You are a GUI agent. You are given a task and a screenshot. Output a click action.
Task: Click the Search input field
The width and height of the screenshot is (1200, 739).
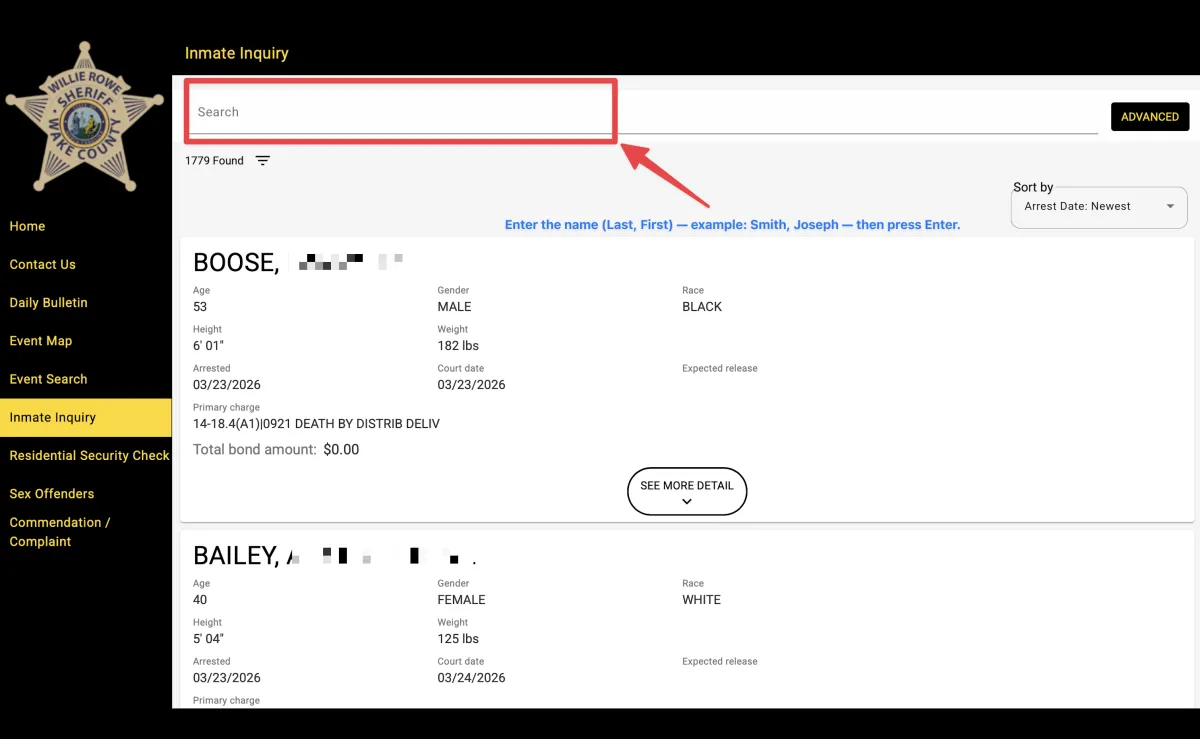641,112
